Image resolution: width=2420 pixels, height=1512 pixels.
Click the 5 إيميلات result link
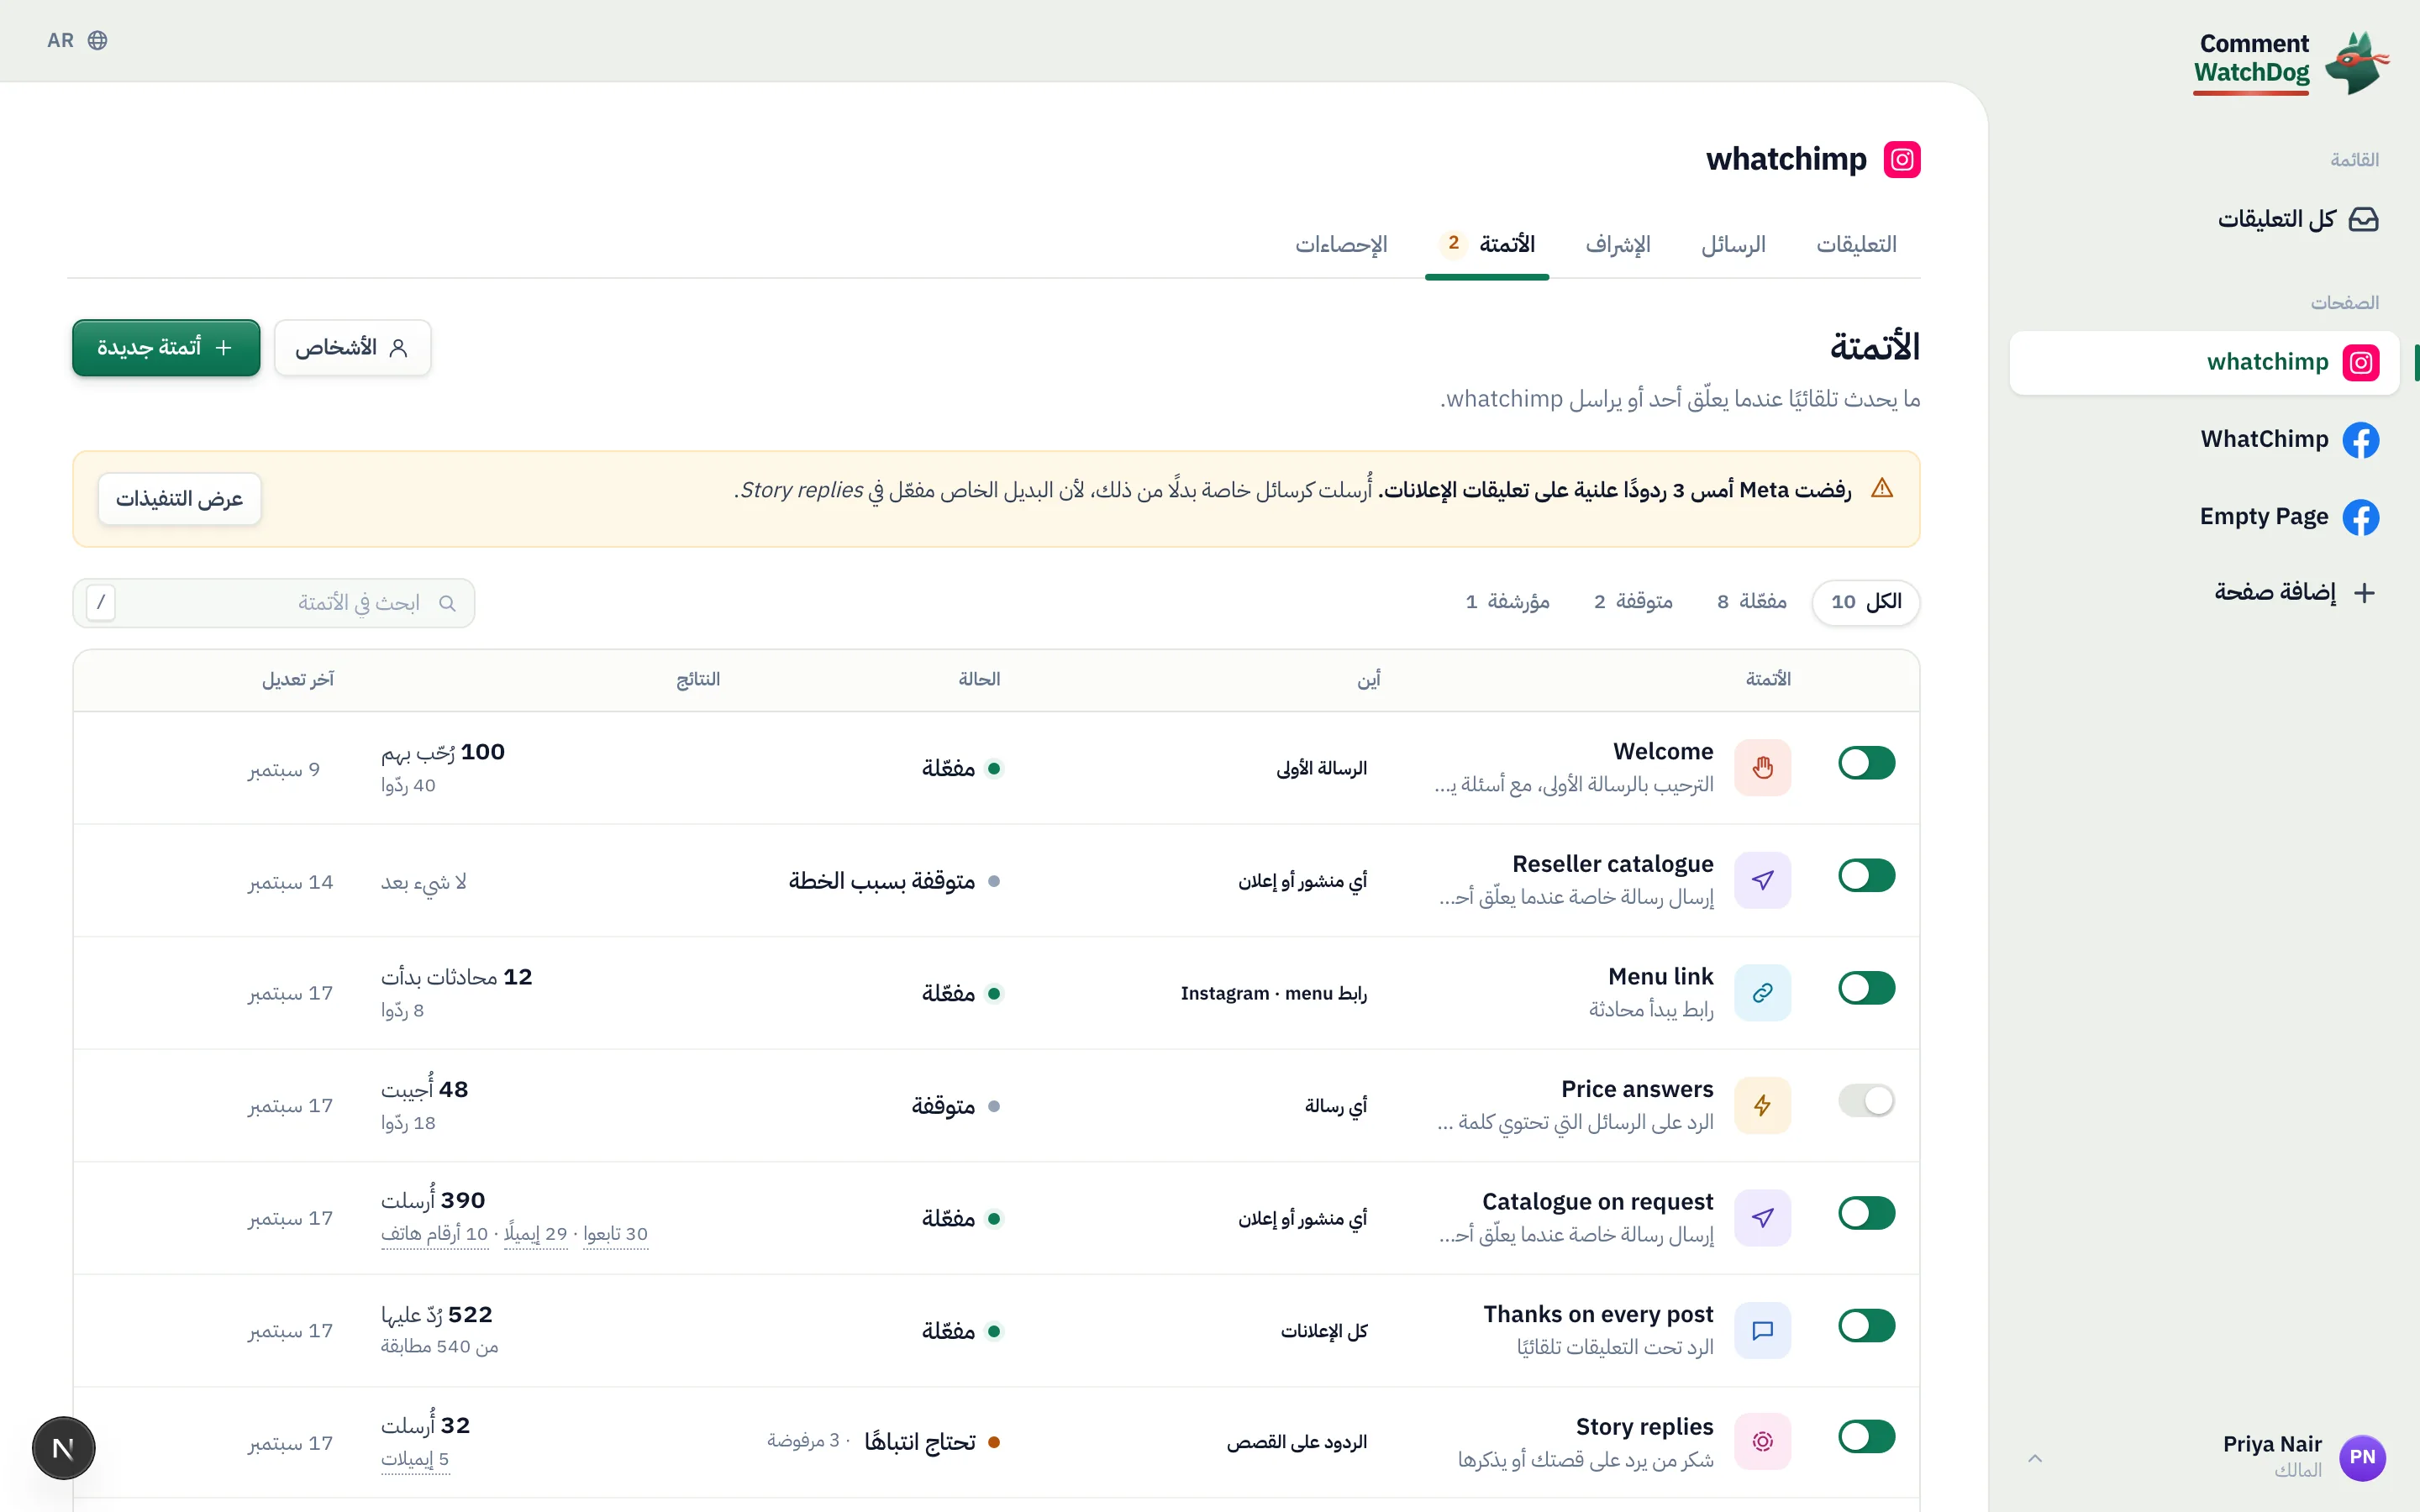[x=415, y=1460]
